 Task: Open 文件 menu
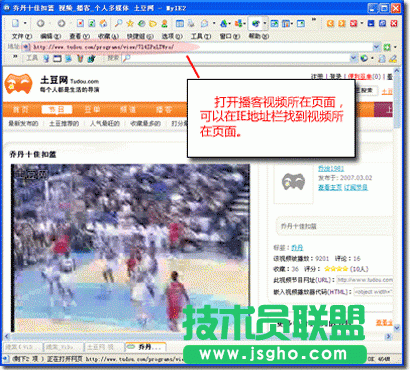click(x=22, y=36)
